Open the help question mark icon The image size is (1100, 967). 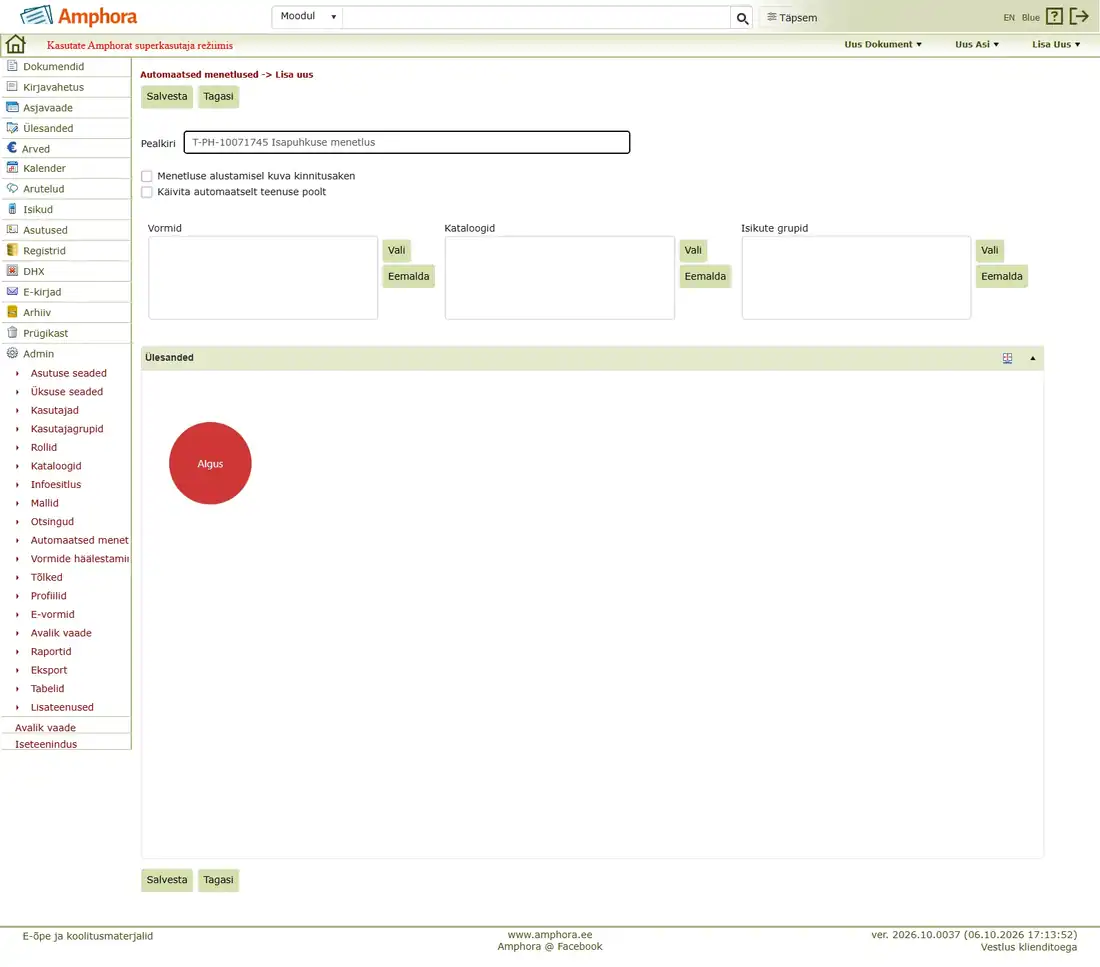[x=1054, y=16]
